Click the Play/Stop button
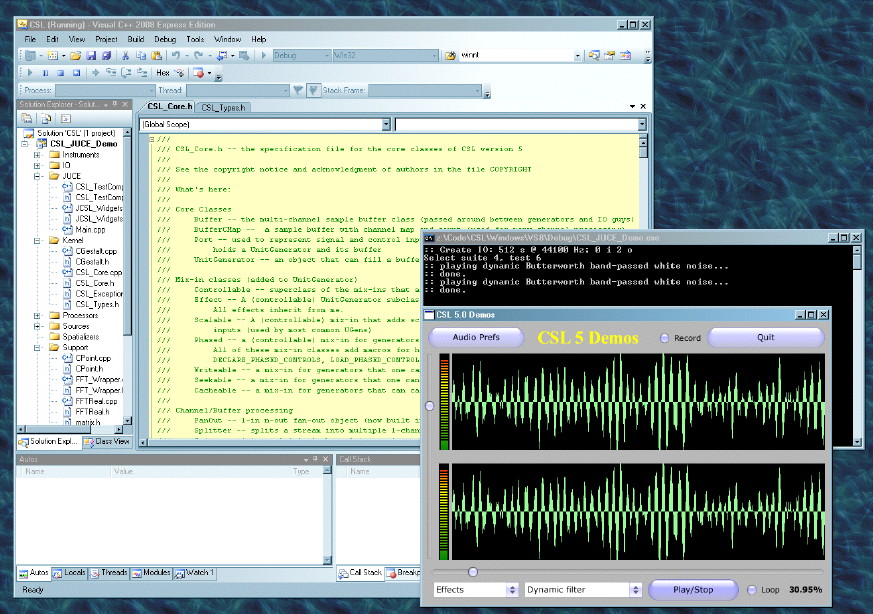 (693, 590)
